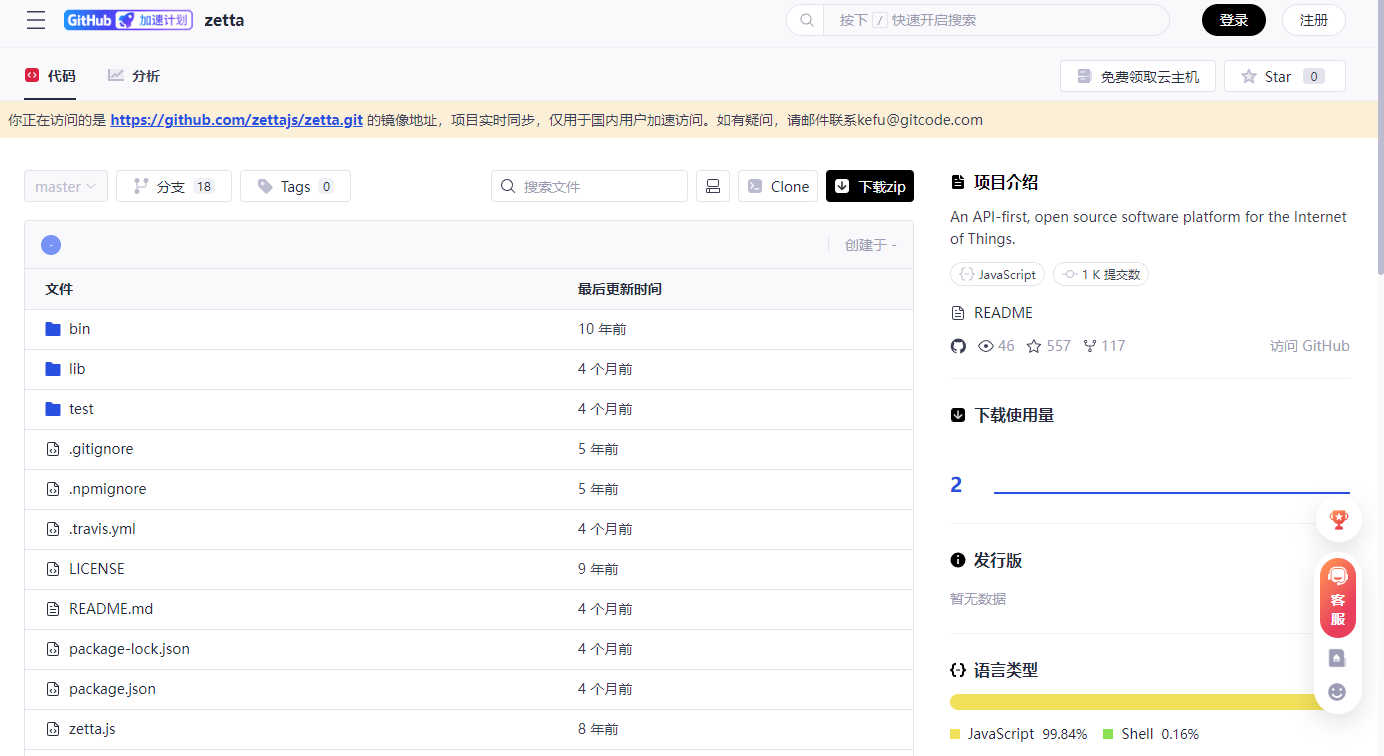This screenshot has width=1384, height=756.
Task: Open the Tags 0 button
Action: 295,186
